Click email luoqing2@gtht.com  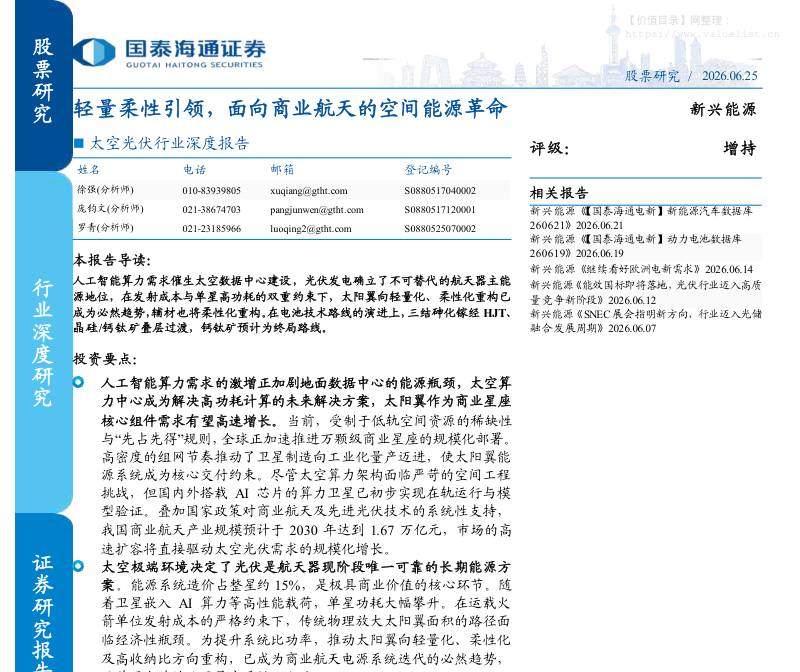tap(311, 229)
